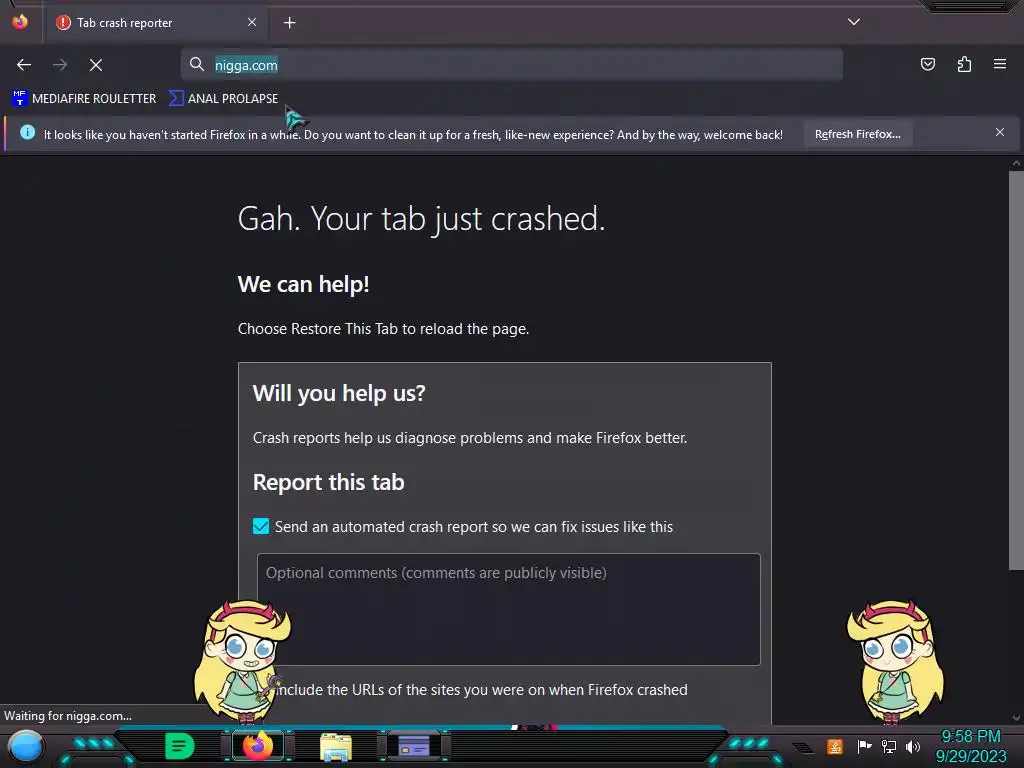Click the page vertical scrollbar thumb
Screen dimensions: 1024x768
(1016, 370)
